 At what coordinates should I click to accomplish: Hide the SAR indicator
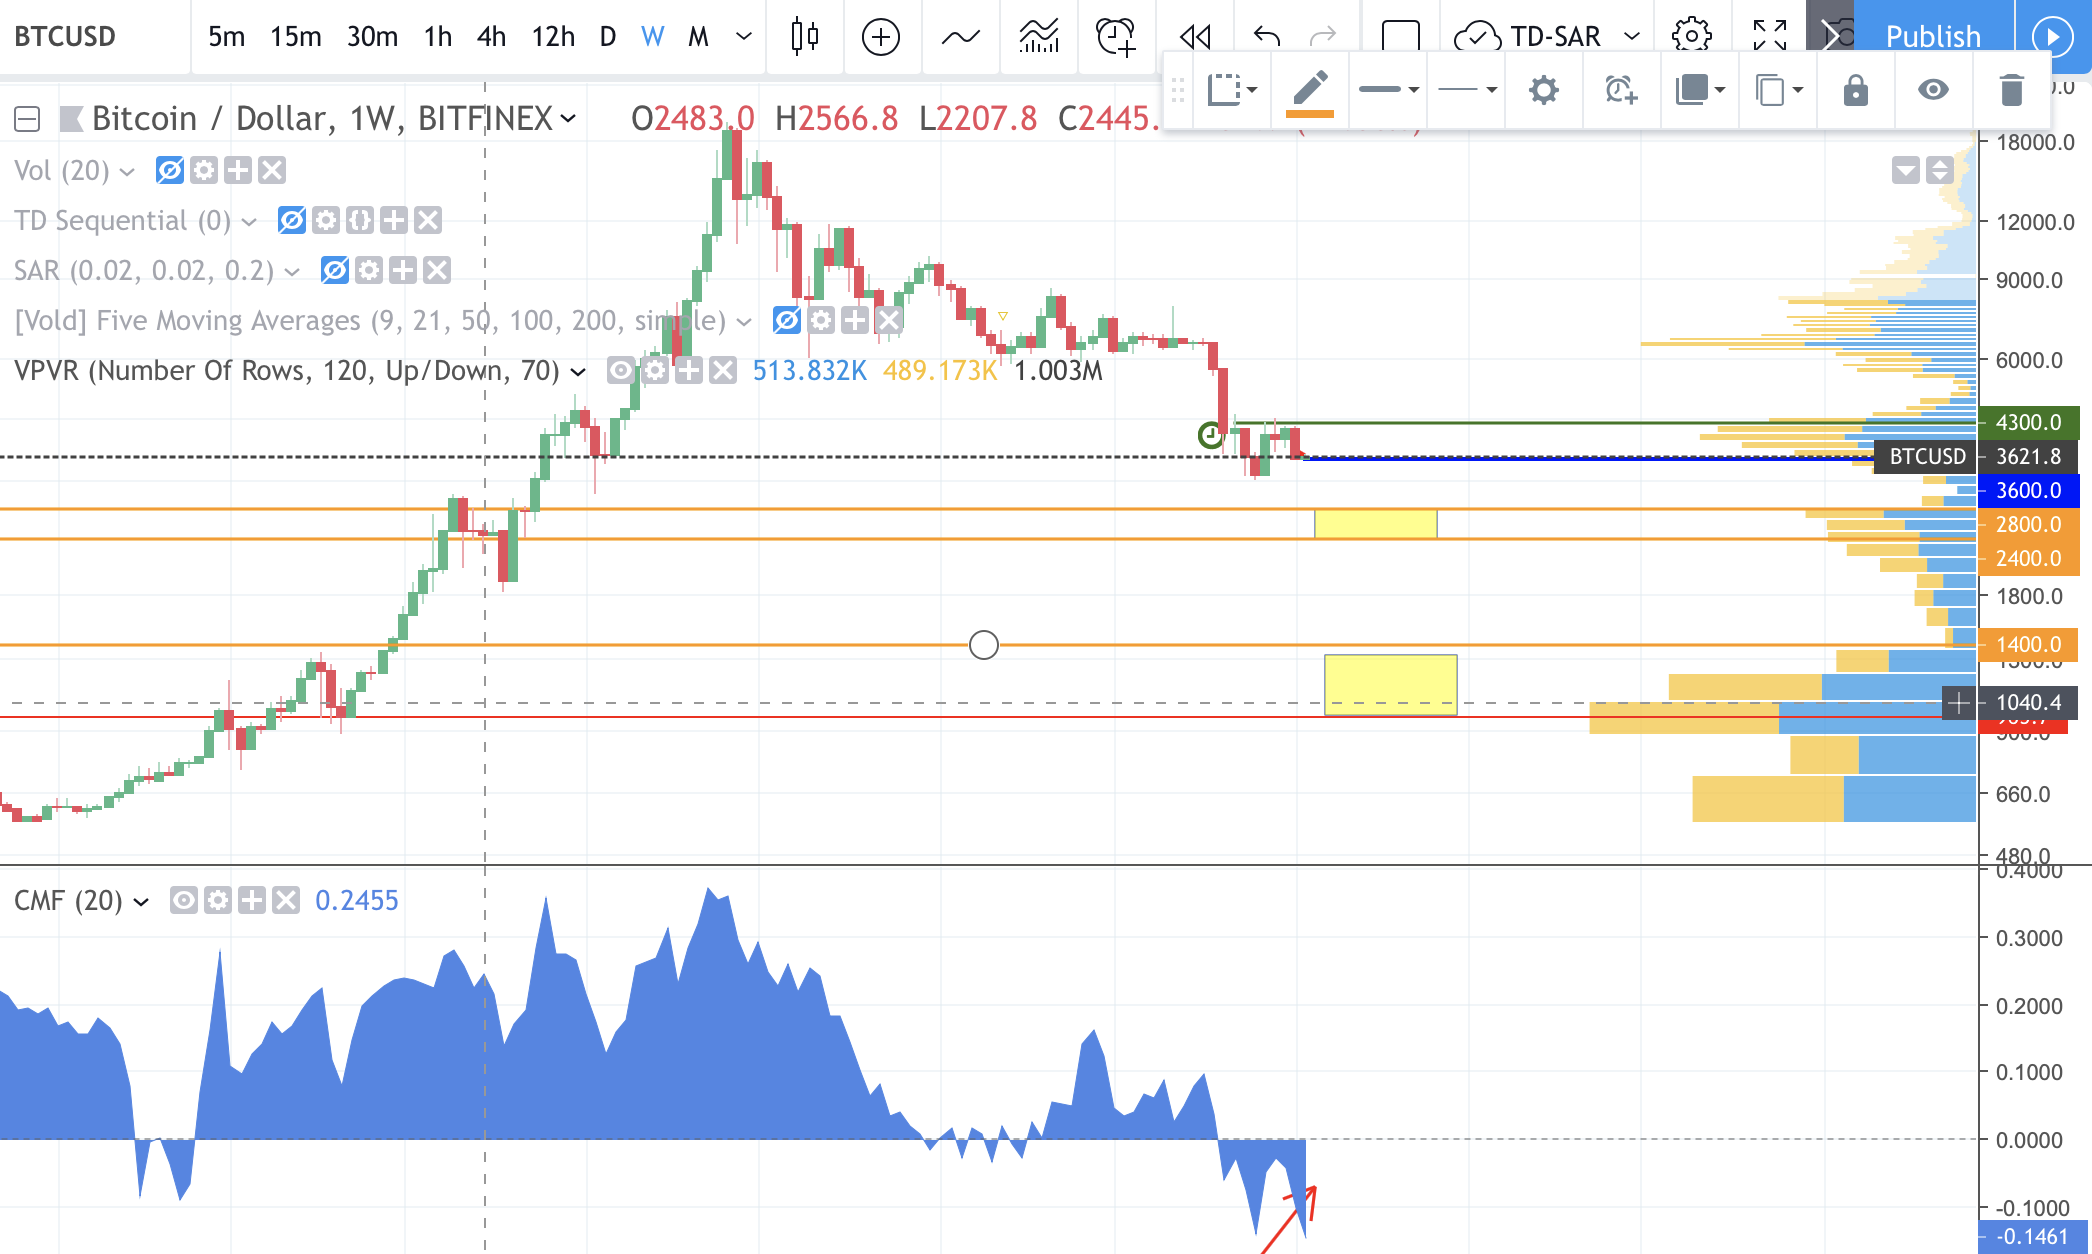[x=334, y=270]
